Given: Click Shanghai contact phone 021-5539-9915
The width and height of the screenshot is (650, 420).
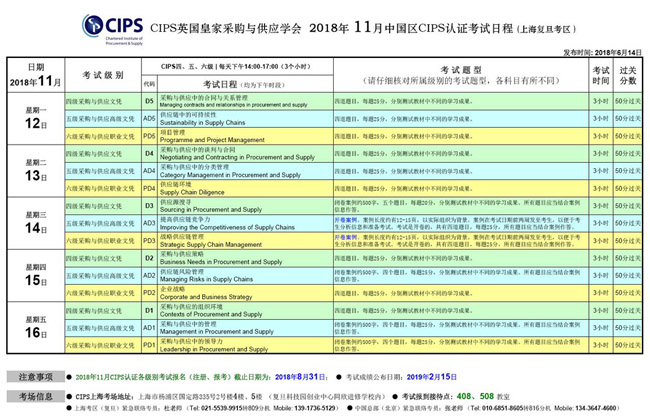Looking at the screenshot, I should (x=223, y=408).
